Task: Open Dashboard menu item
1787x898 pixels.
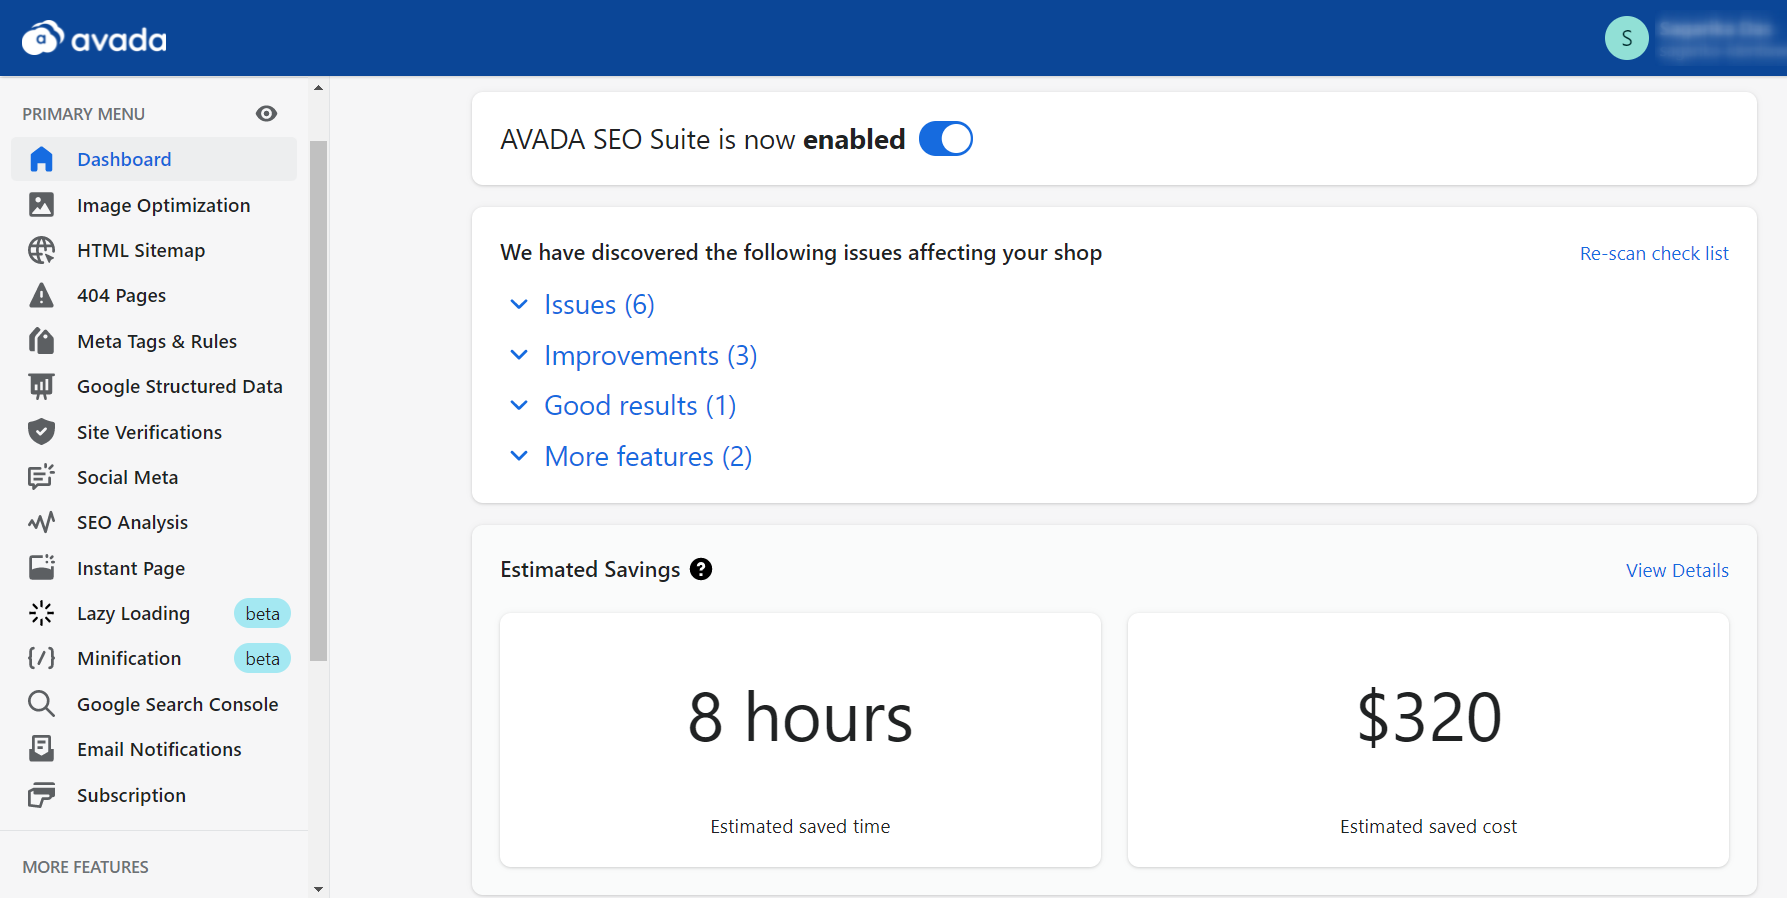Action: 154,159
